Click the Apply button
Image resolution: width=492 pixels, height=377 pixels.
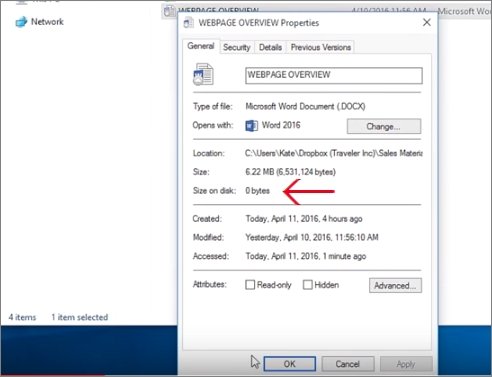(406, 364)
